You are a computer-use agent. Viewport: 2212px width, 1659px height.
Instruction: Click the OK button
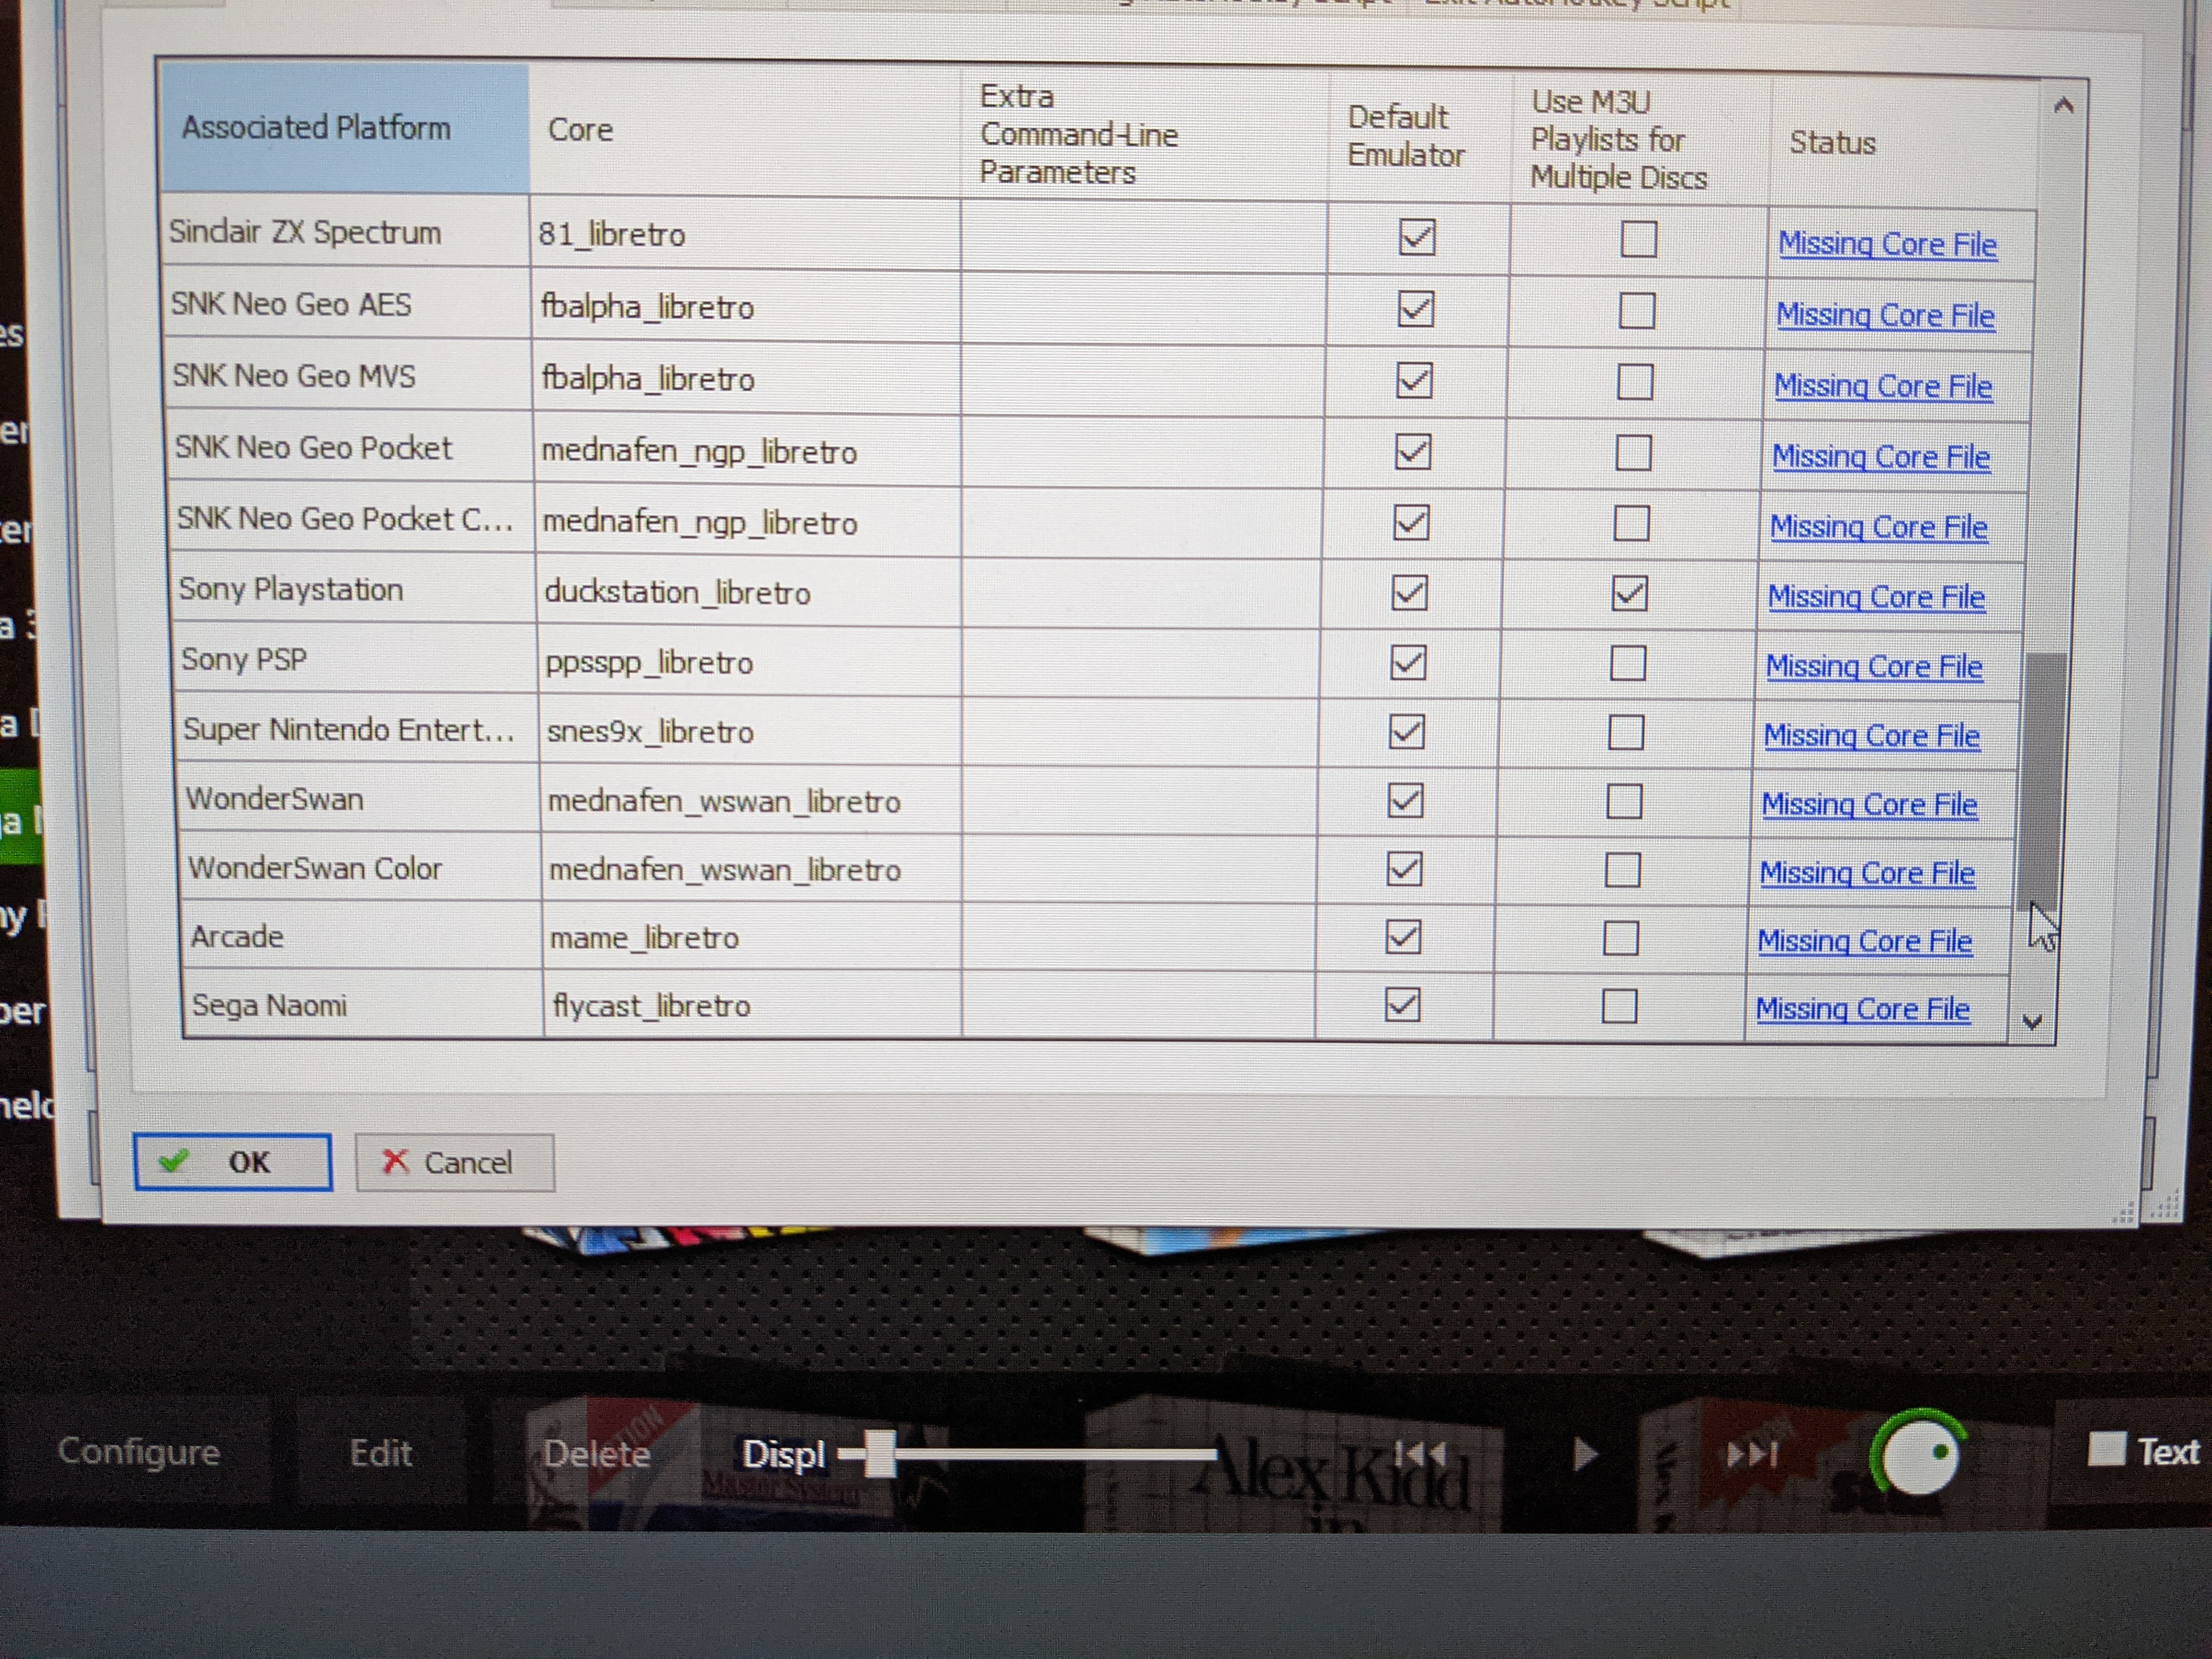point(232,1161)
